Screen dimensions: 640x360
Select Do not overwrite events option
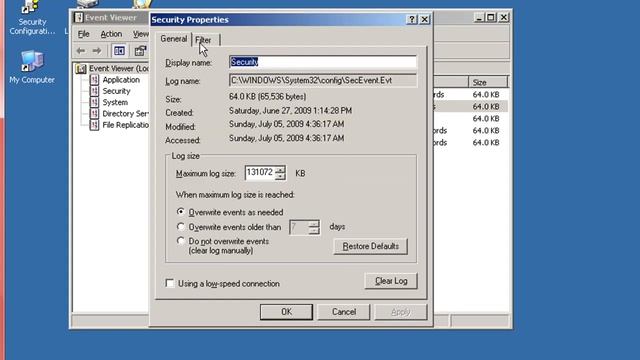(x=180, y=241)
